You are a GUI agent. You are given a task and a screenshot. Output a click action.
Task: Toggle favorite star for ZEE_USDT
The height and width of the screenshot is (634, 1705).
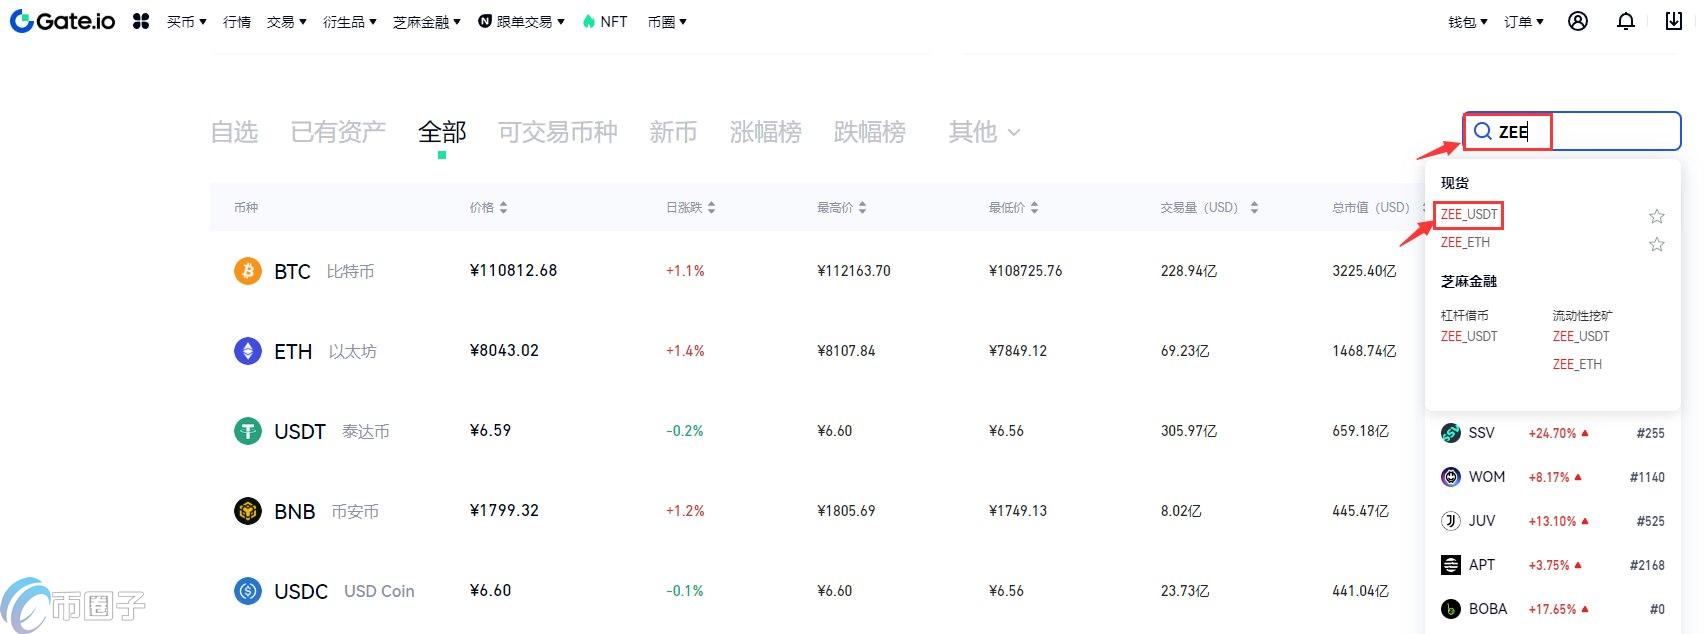pyautogui.click(x=1656, y=216)
